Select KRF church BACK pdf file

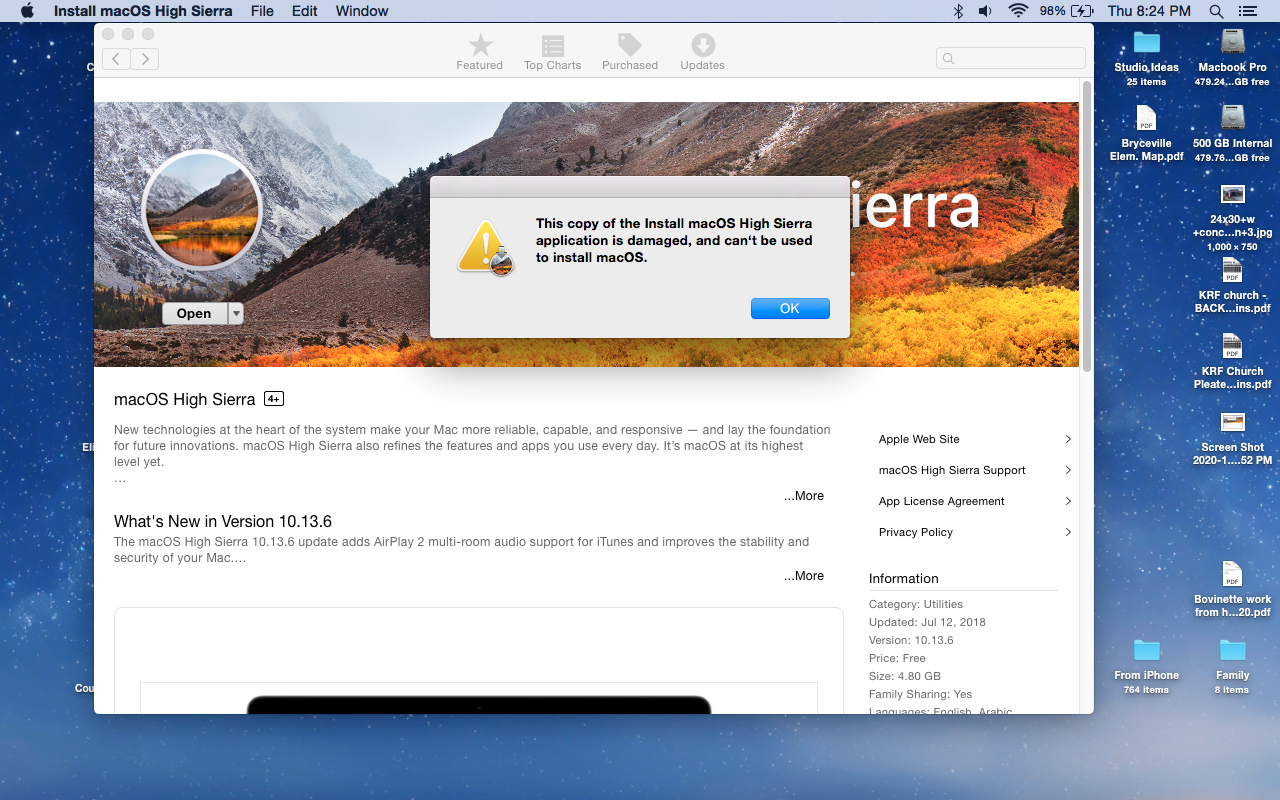(1233, 286)
